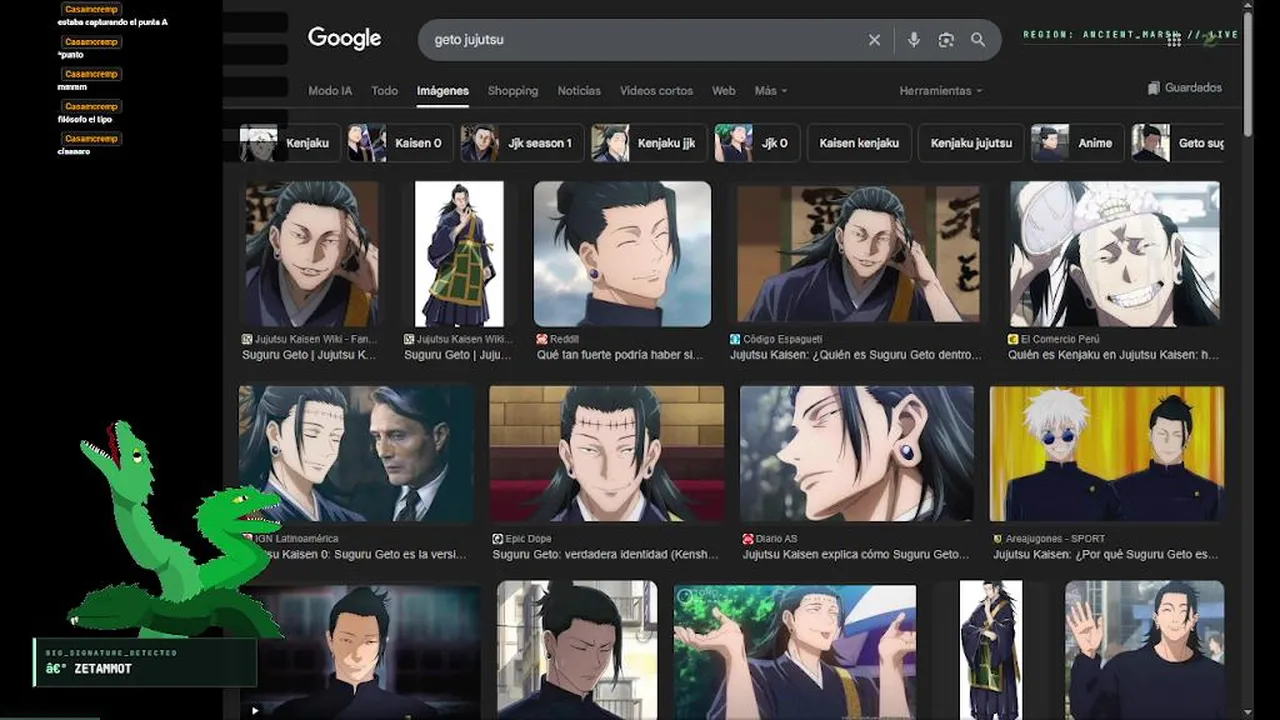This screenshot has height=720, width=1280.
Task: Select the Imágenes tab
Action: coord(443,91)
